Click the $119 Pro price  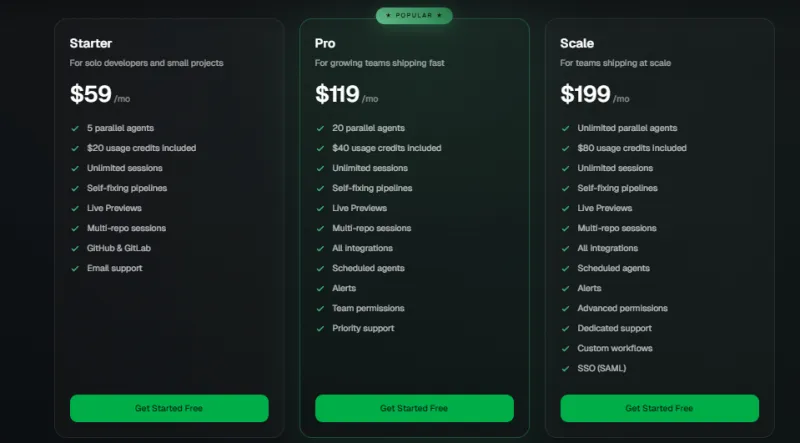click(x=337, y=95)
